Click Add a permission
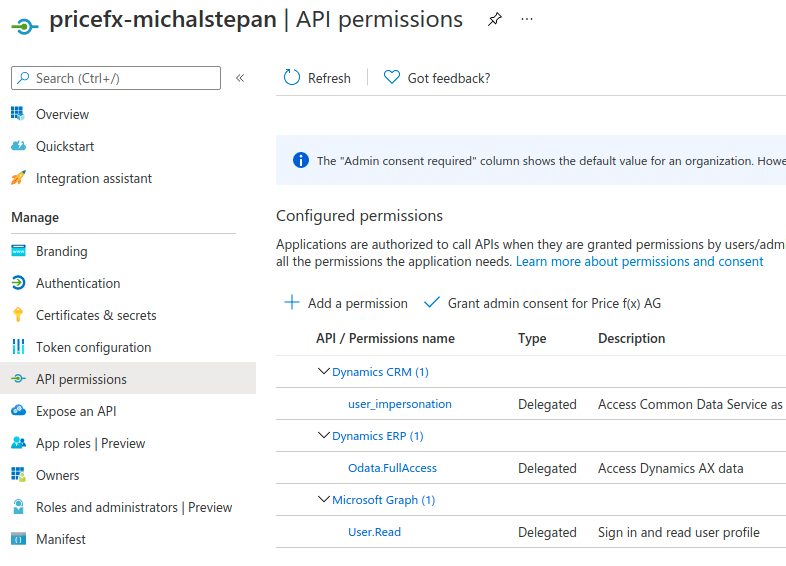Image resolution: width=786 pixels, height=566 pixels. click(x=346, y=303)
